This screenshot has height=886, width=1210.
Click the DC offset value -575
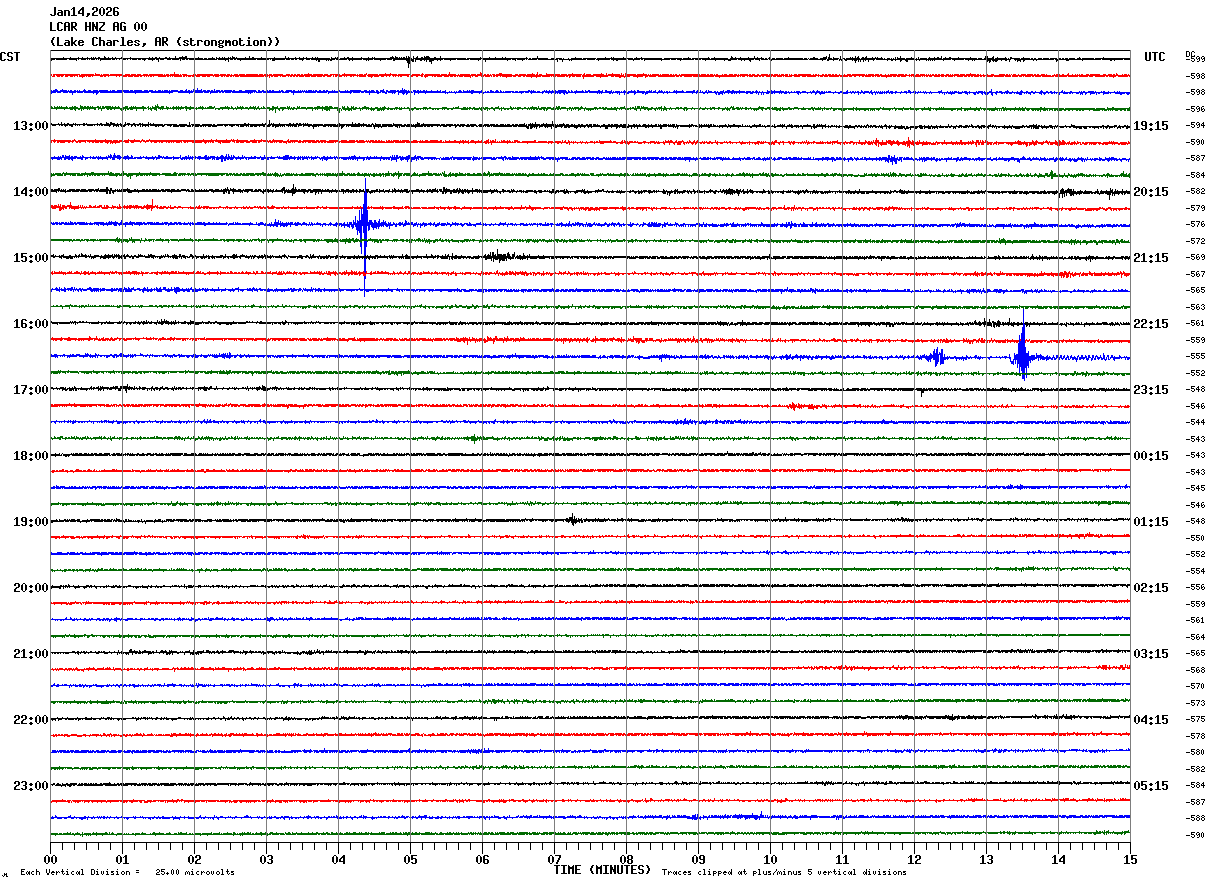tap(1195, 720)
